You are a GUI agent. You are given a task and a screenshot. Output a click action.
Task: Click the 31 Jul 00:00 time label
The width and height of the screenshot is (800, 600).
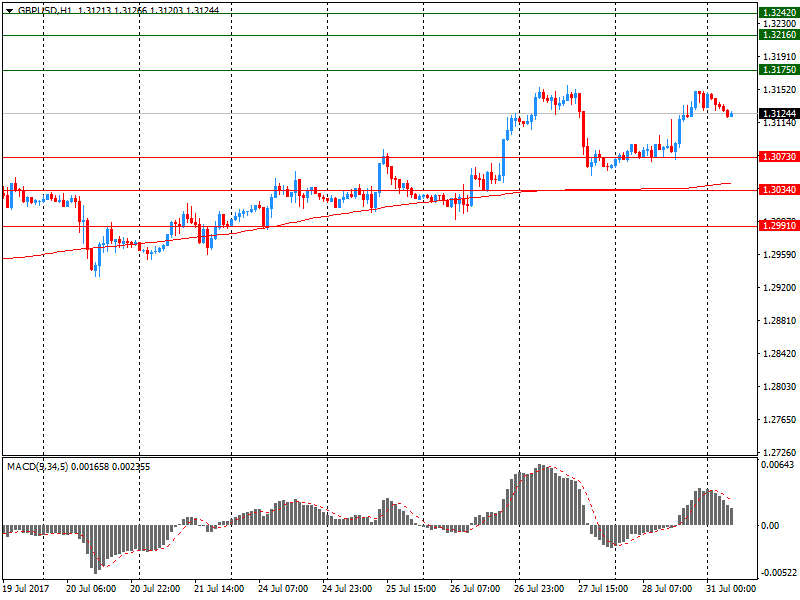(731, 588)
